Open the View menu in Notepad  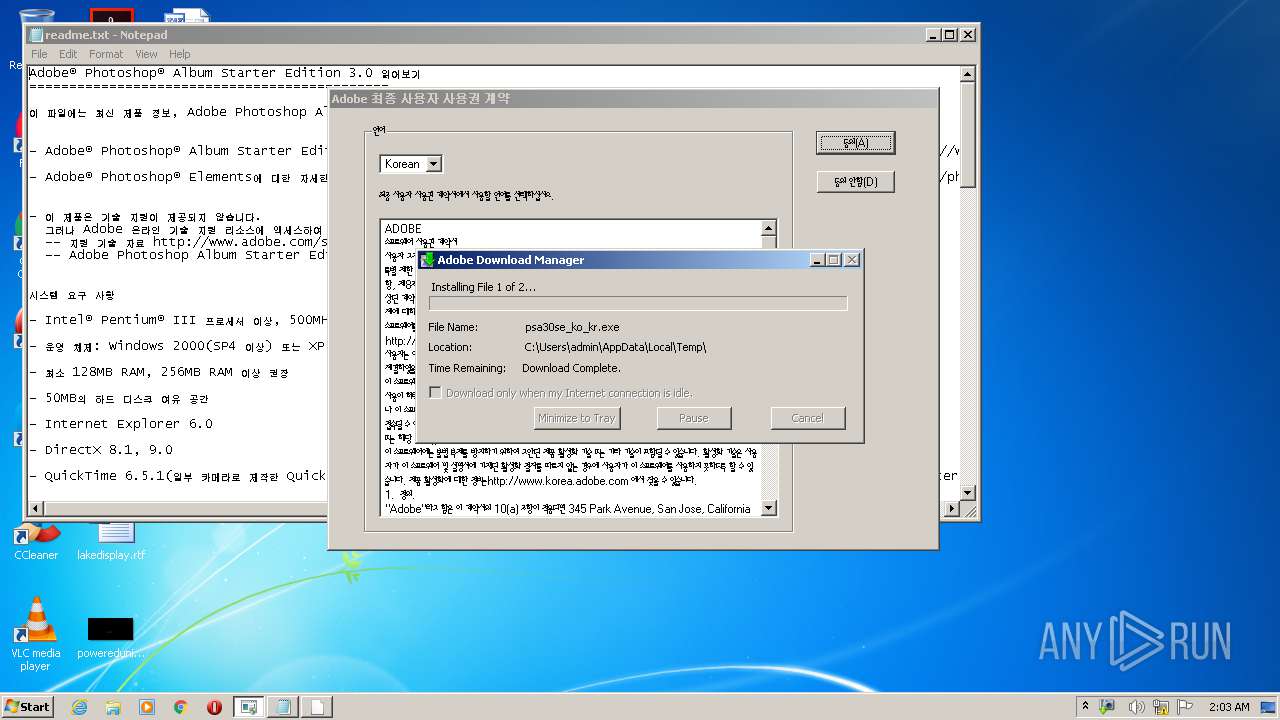coord(146,54)
